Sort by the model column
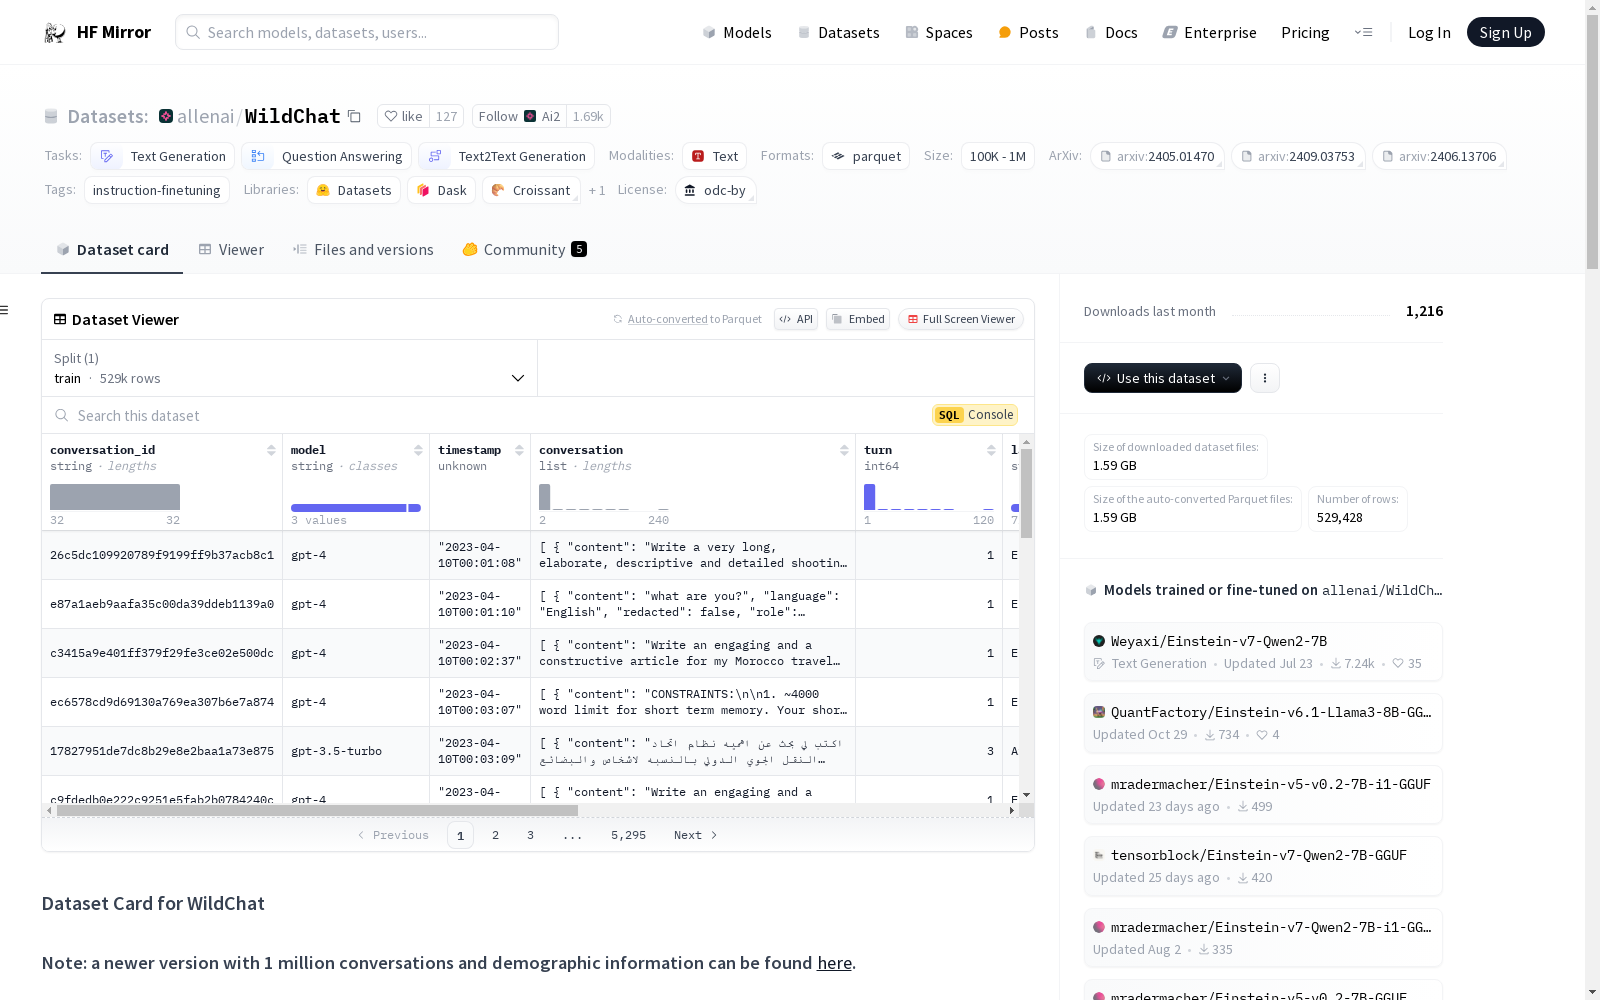Screen dimensions: 1600x1000 (418, 450)
